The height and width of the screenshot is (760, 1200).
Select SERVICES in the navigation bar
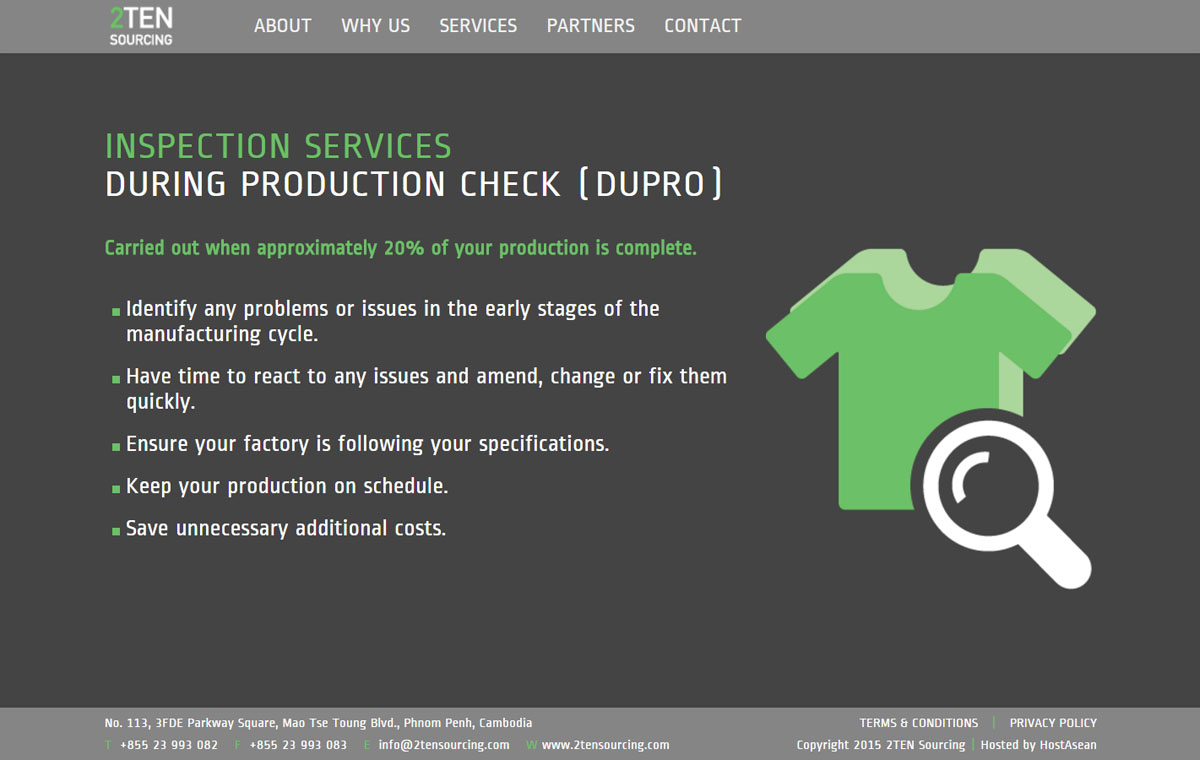478,26
